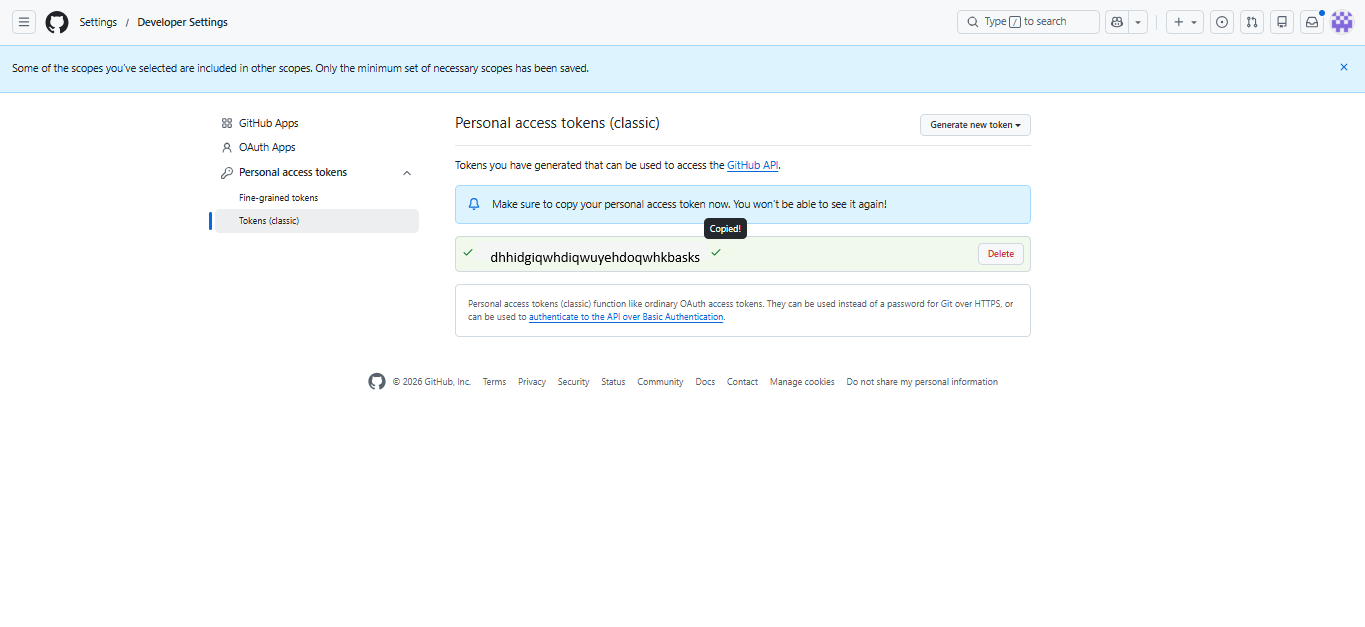This screenshot has width=1365, height=627.
Task: View your issues icon
Action: pyautogui.click(x=1222, y=22)
